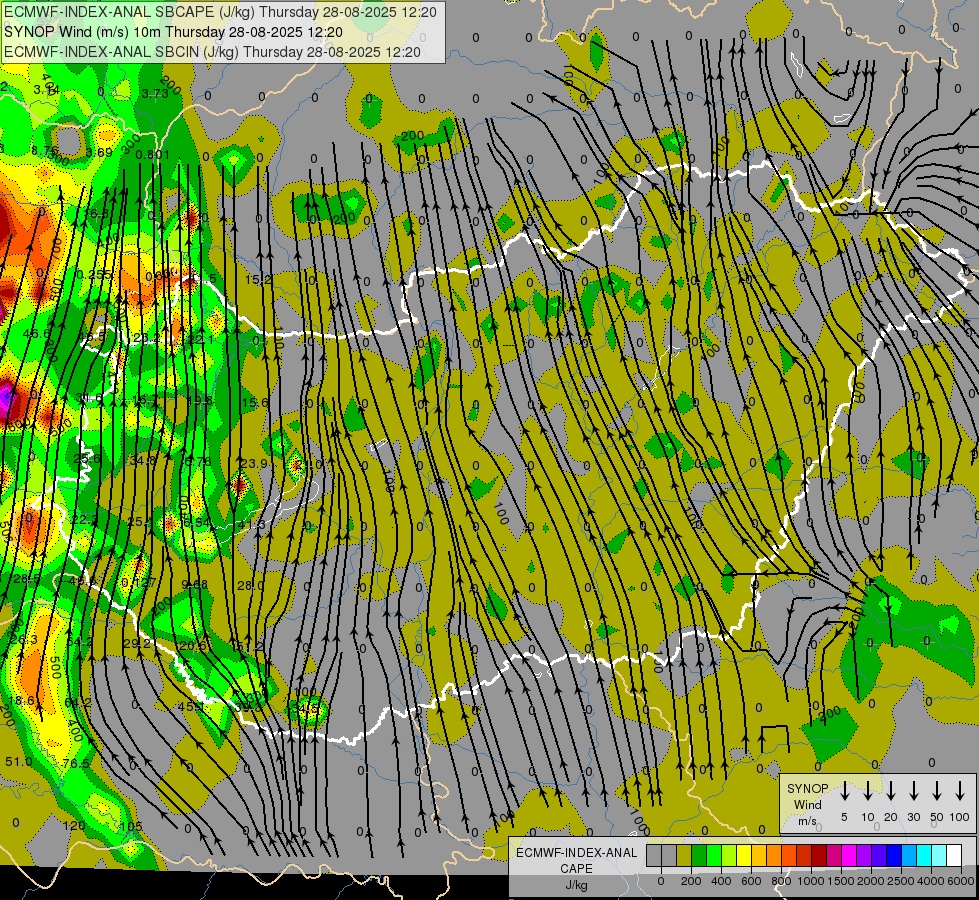Select the orange swatch left of 800 tick

pos(774,855)
